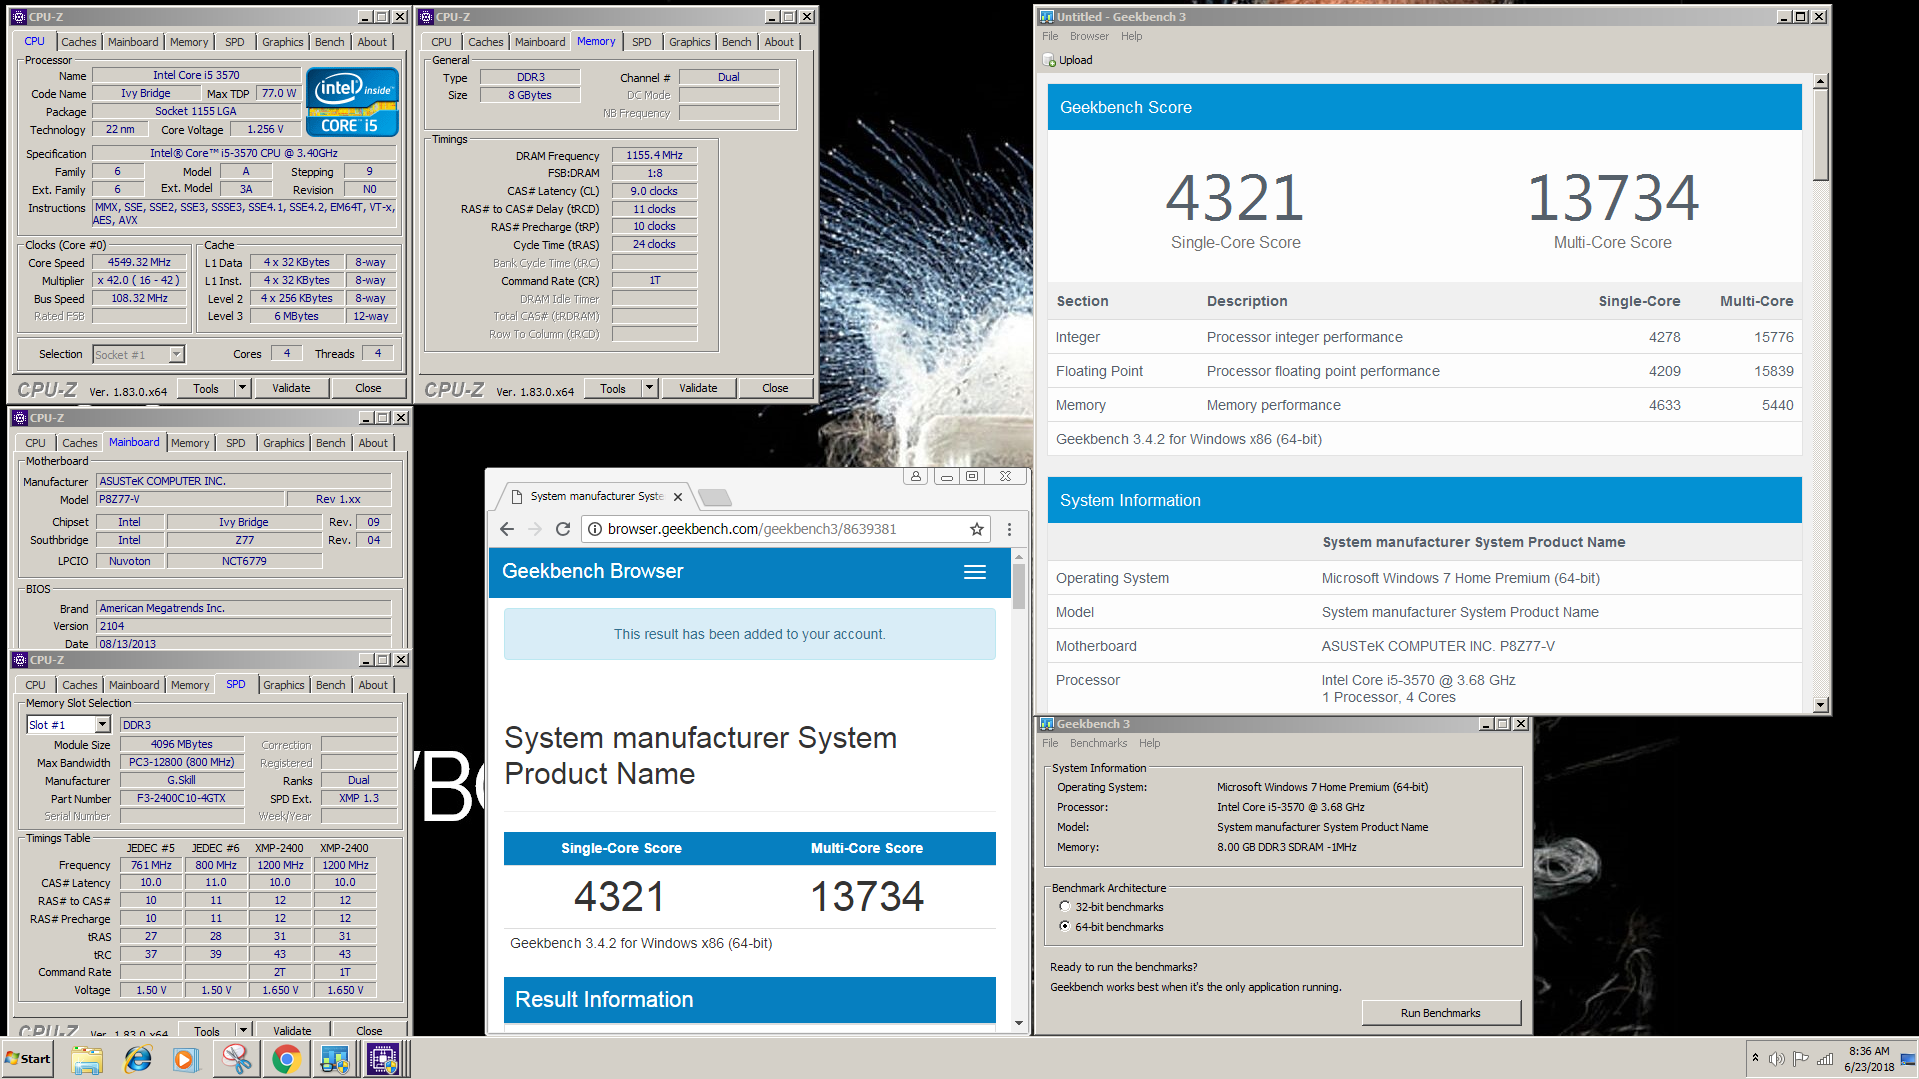Click Close button in CPU tab window

(x=368, y=388)
